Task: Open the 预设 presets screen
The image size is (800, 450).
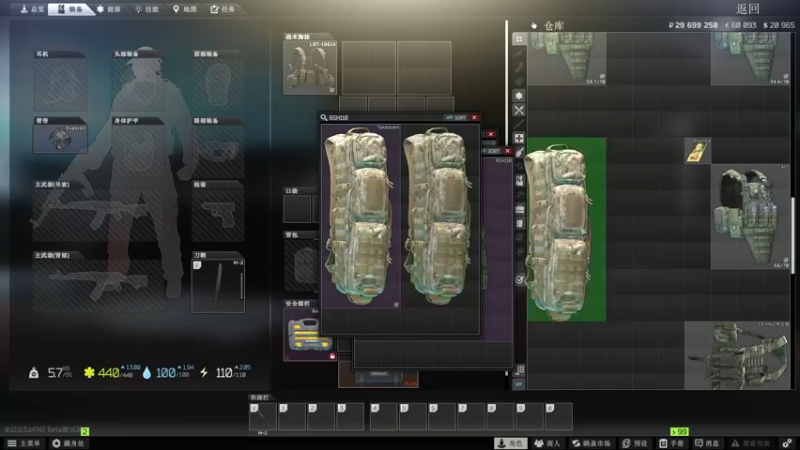Action: pos(635,443)
